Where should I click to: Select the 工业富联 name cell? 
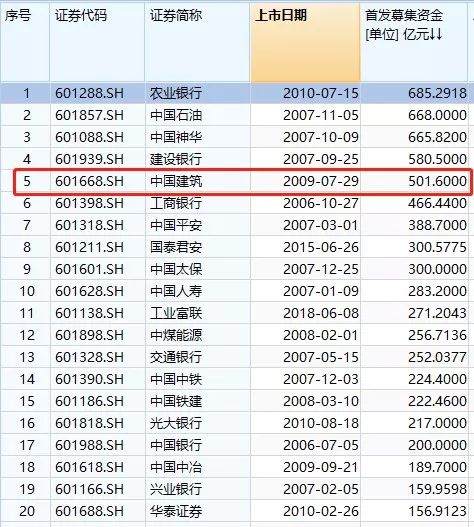pyautogui.click(x=176, y=313)
